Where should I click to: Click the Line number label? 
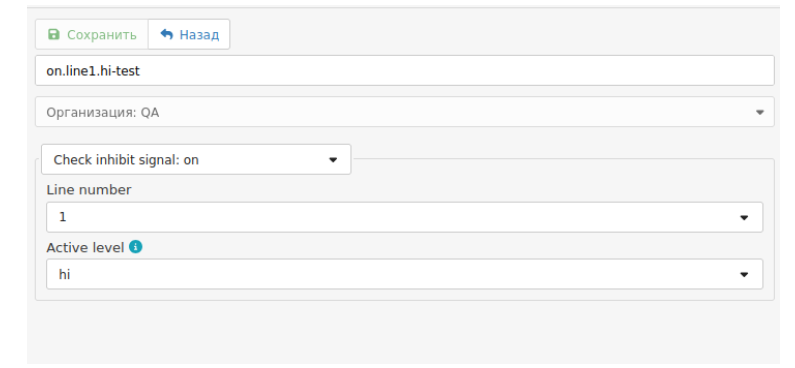[x=89, y=190]
